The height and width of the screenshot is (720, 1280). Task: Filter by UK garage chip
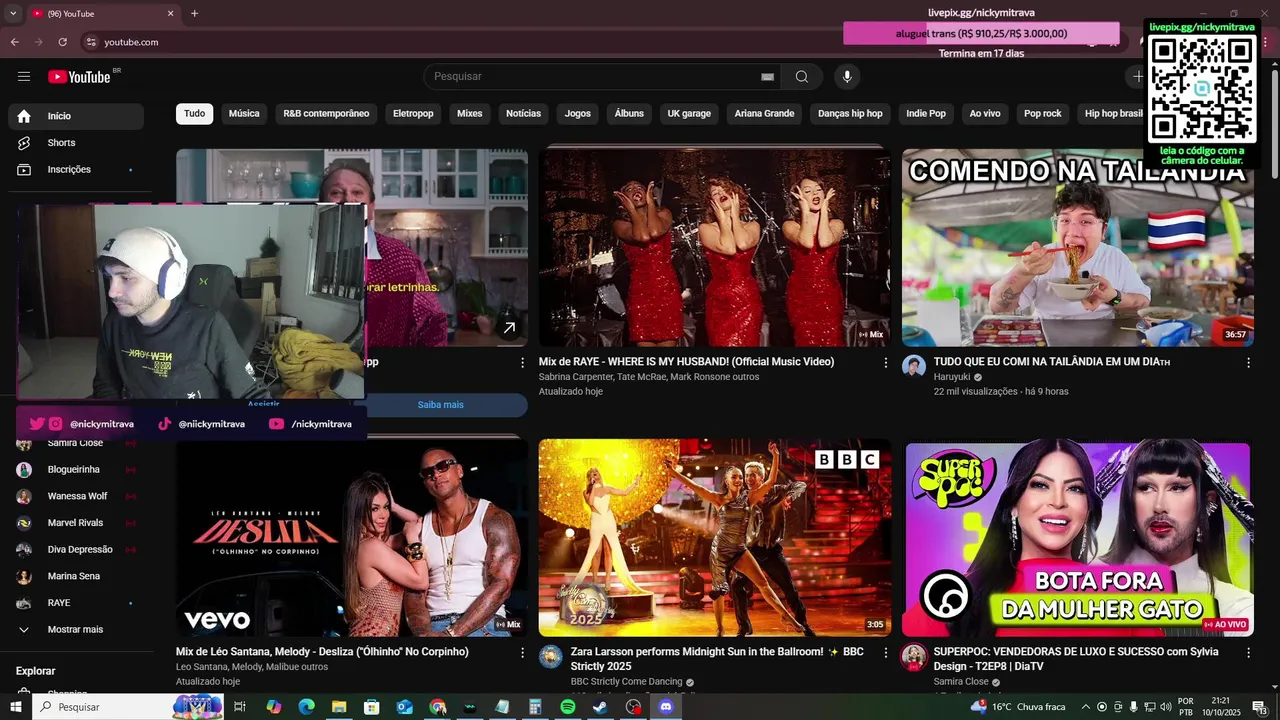tap(689, 114)
